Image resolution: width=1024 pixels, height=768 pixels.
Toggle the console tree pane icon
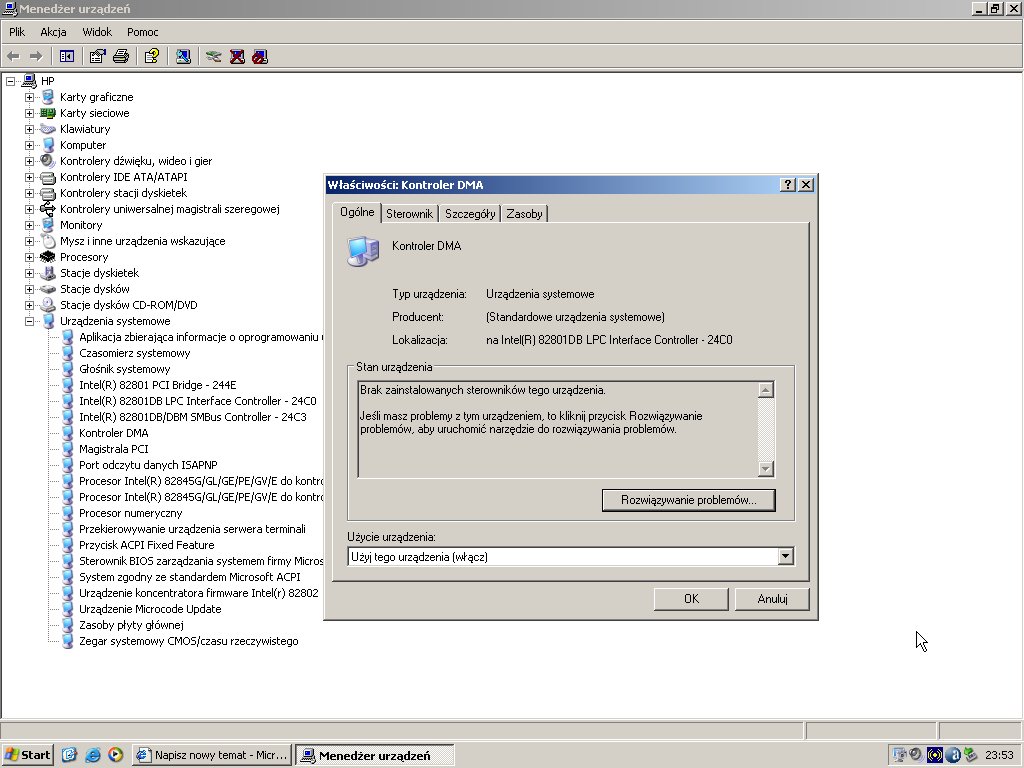coord(67,57)
